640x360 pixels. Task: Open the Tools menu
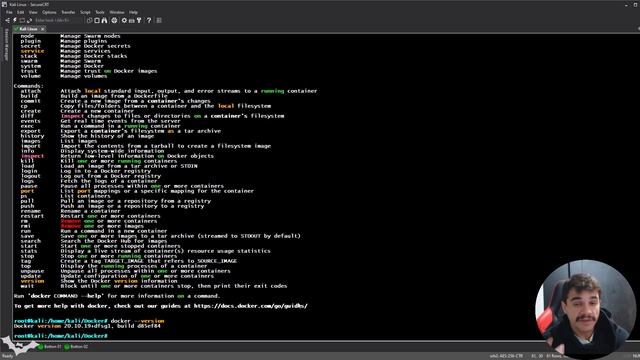click(x=100, y=12)
